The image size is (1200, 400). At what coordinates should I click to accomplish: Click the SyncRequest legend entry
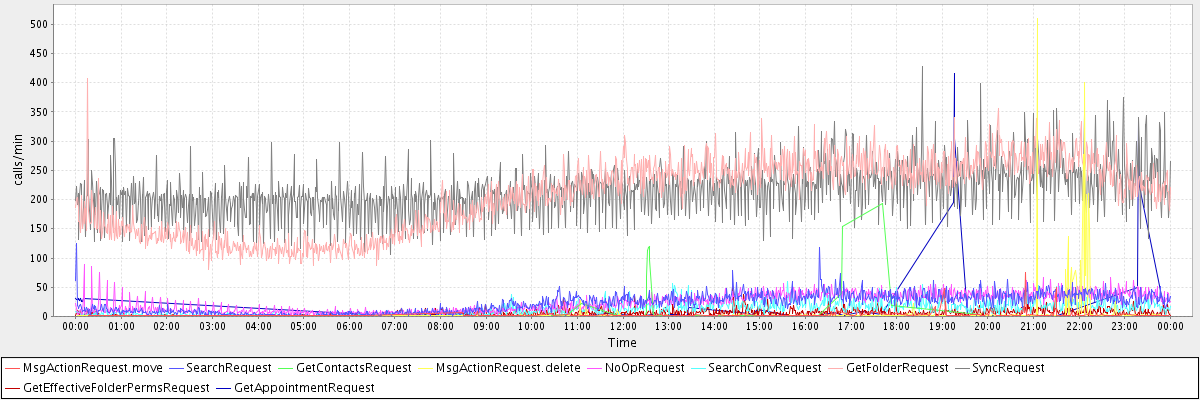click(x=1008, y=368)
